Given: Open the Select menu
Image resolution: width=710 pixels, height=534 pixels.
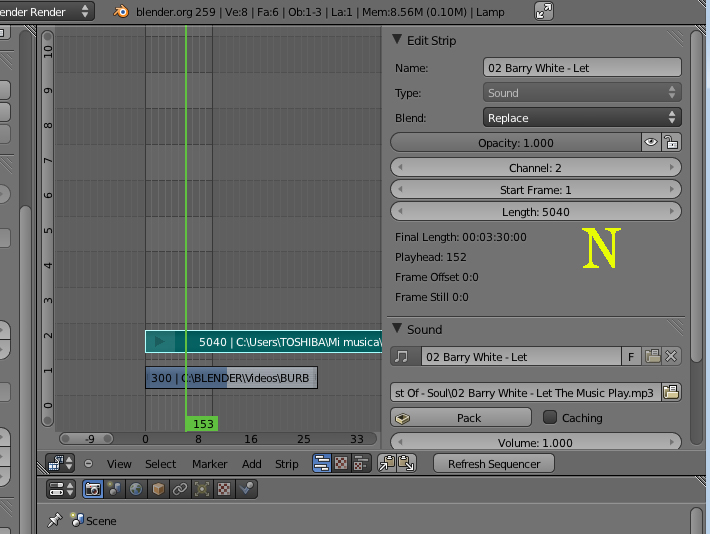Looking at the screenshot, I should 160,464.
